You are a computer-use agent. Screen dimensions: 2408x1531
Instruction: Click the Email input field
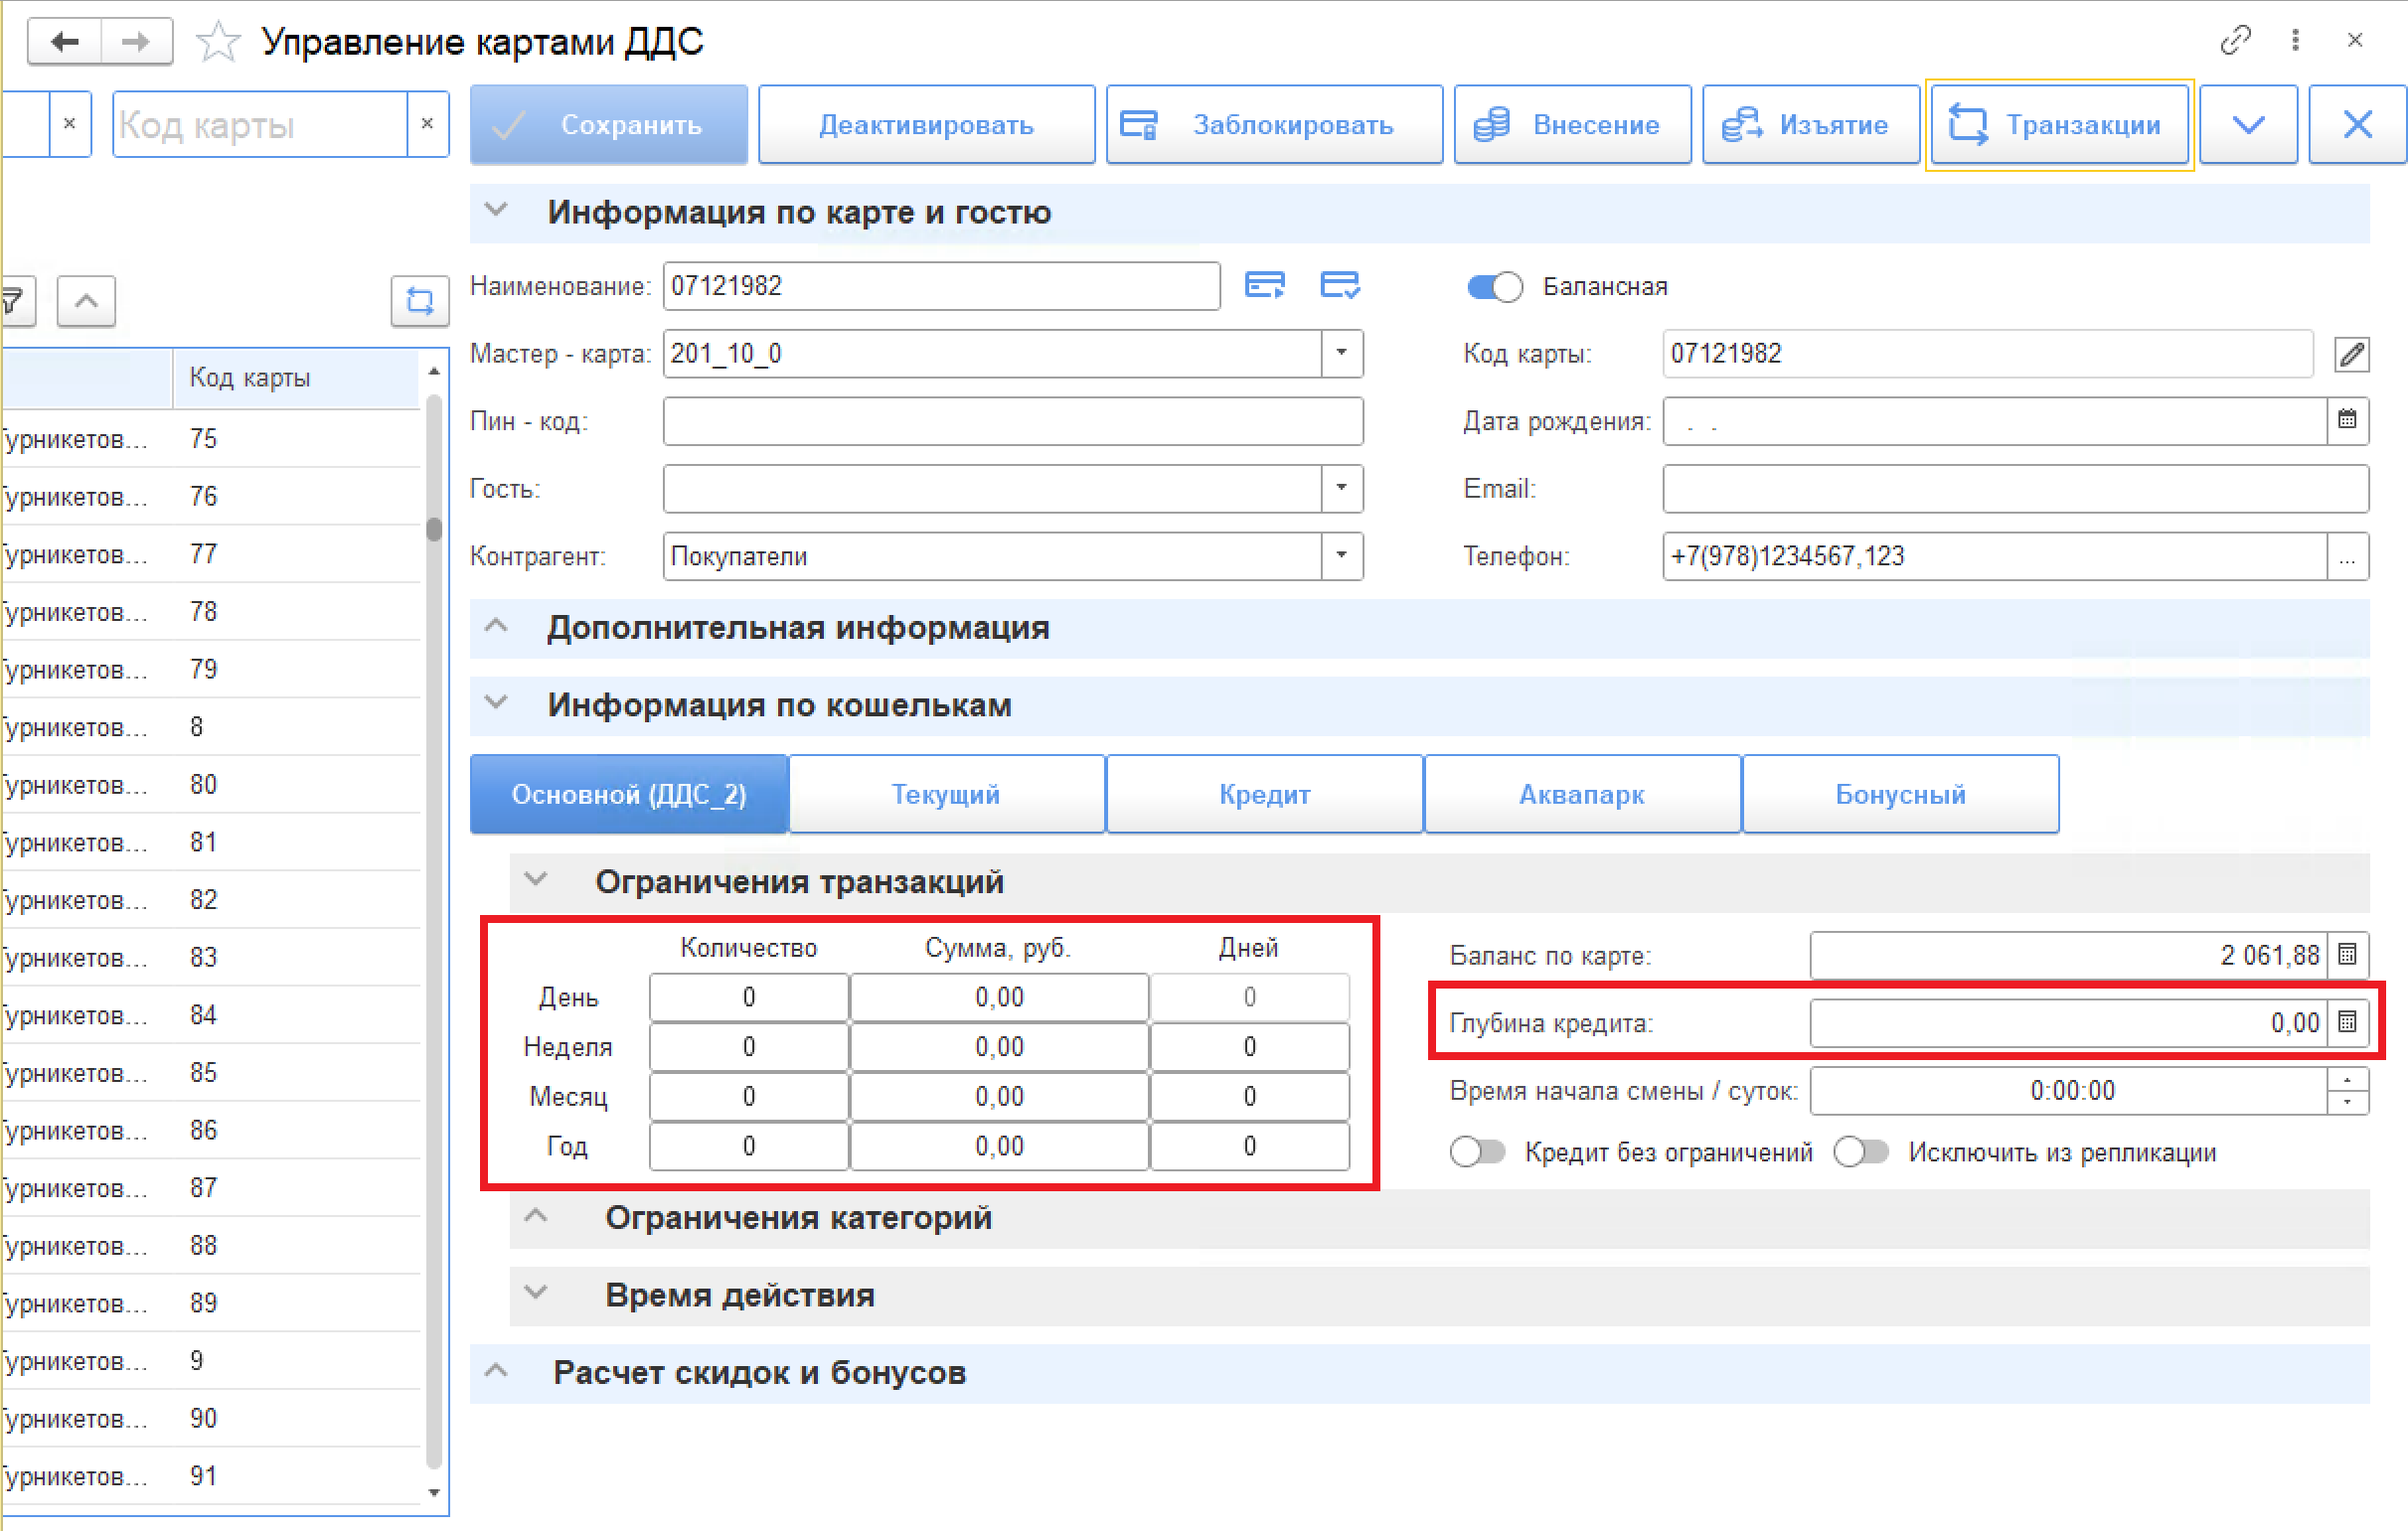pos(2015,488)
